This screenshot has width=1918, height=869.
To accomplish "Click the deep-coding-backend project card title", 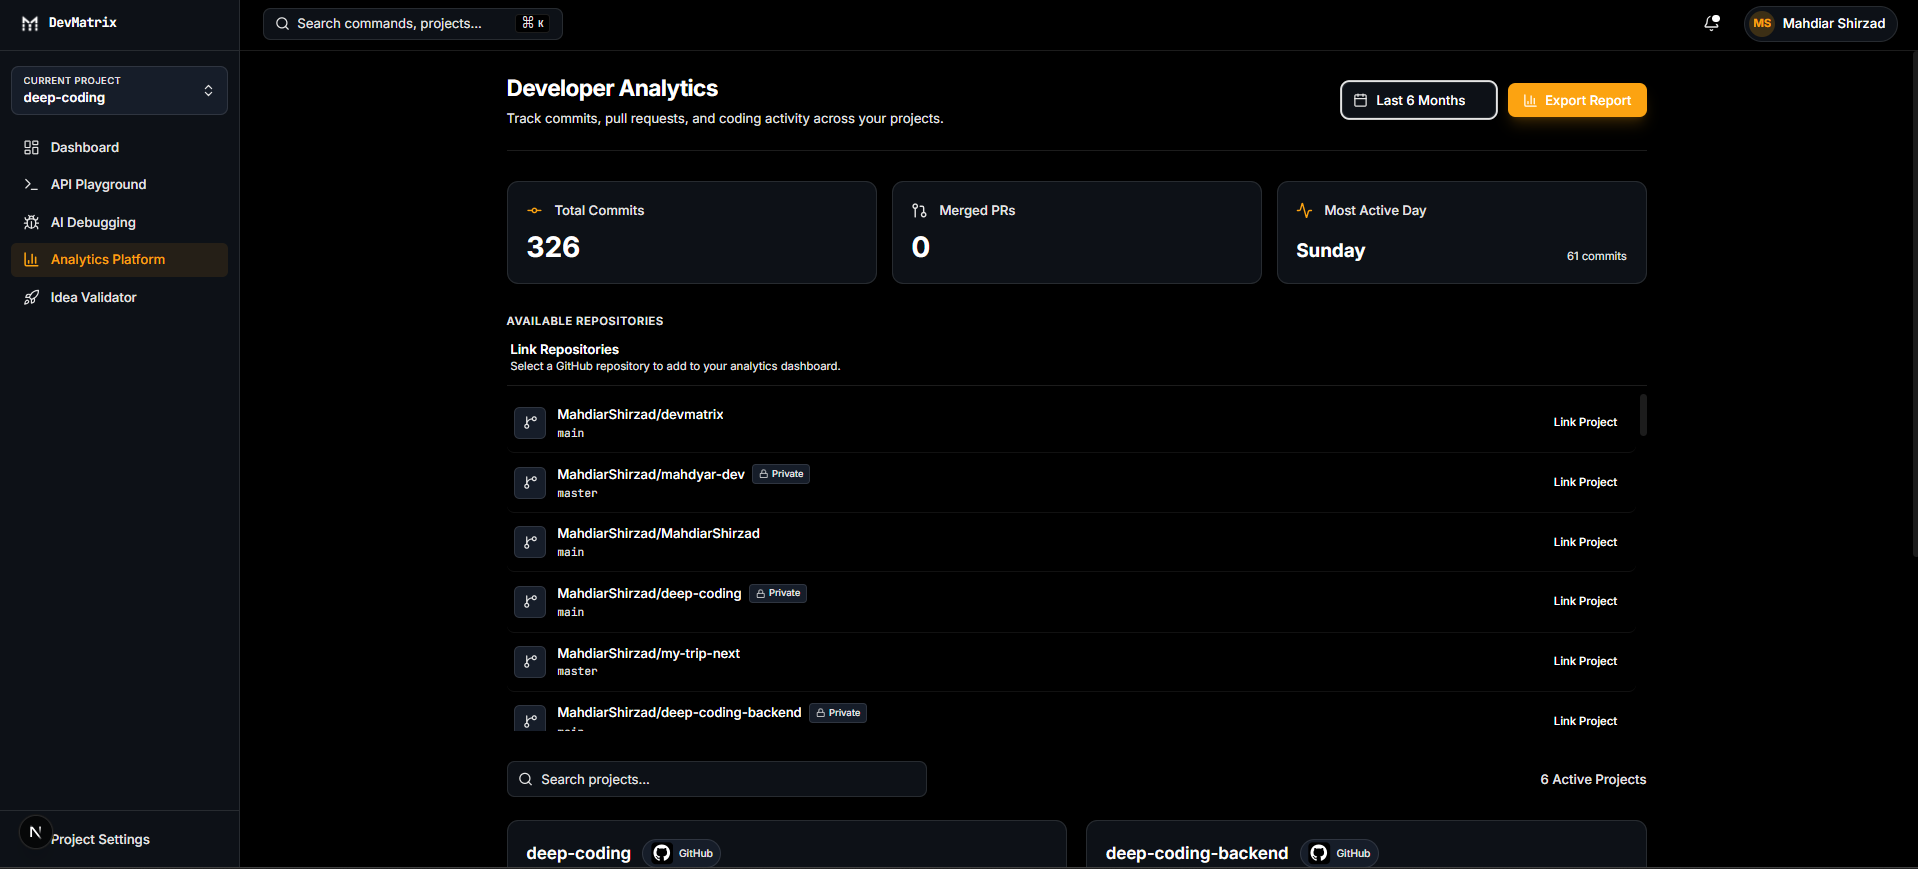I will [1197, 853].
